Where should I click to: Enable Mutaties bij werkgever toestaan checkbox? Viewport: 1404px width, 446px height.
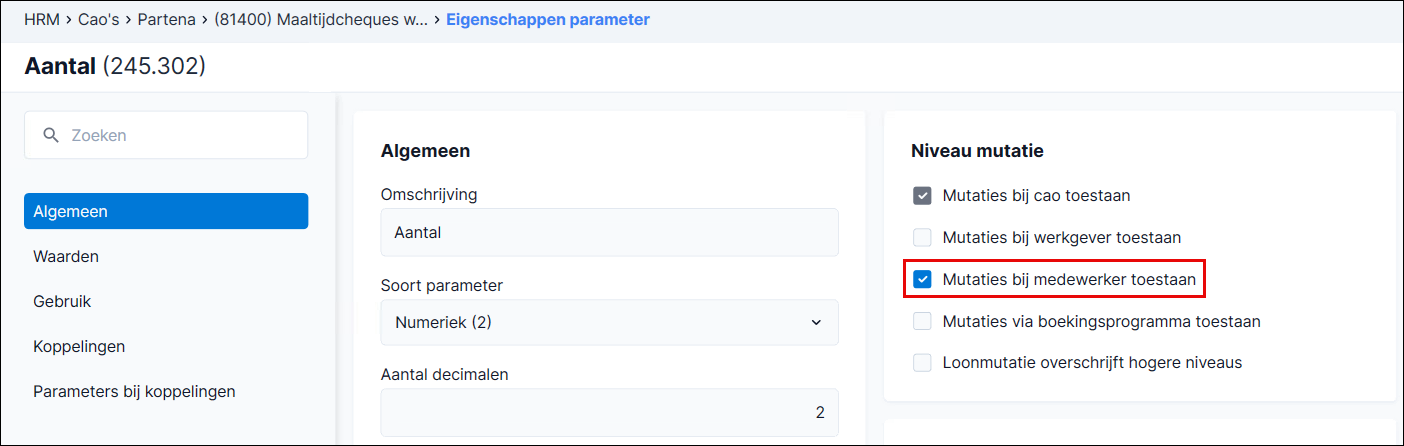[x=922, y=238]
